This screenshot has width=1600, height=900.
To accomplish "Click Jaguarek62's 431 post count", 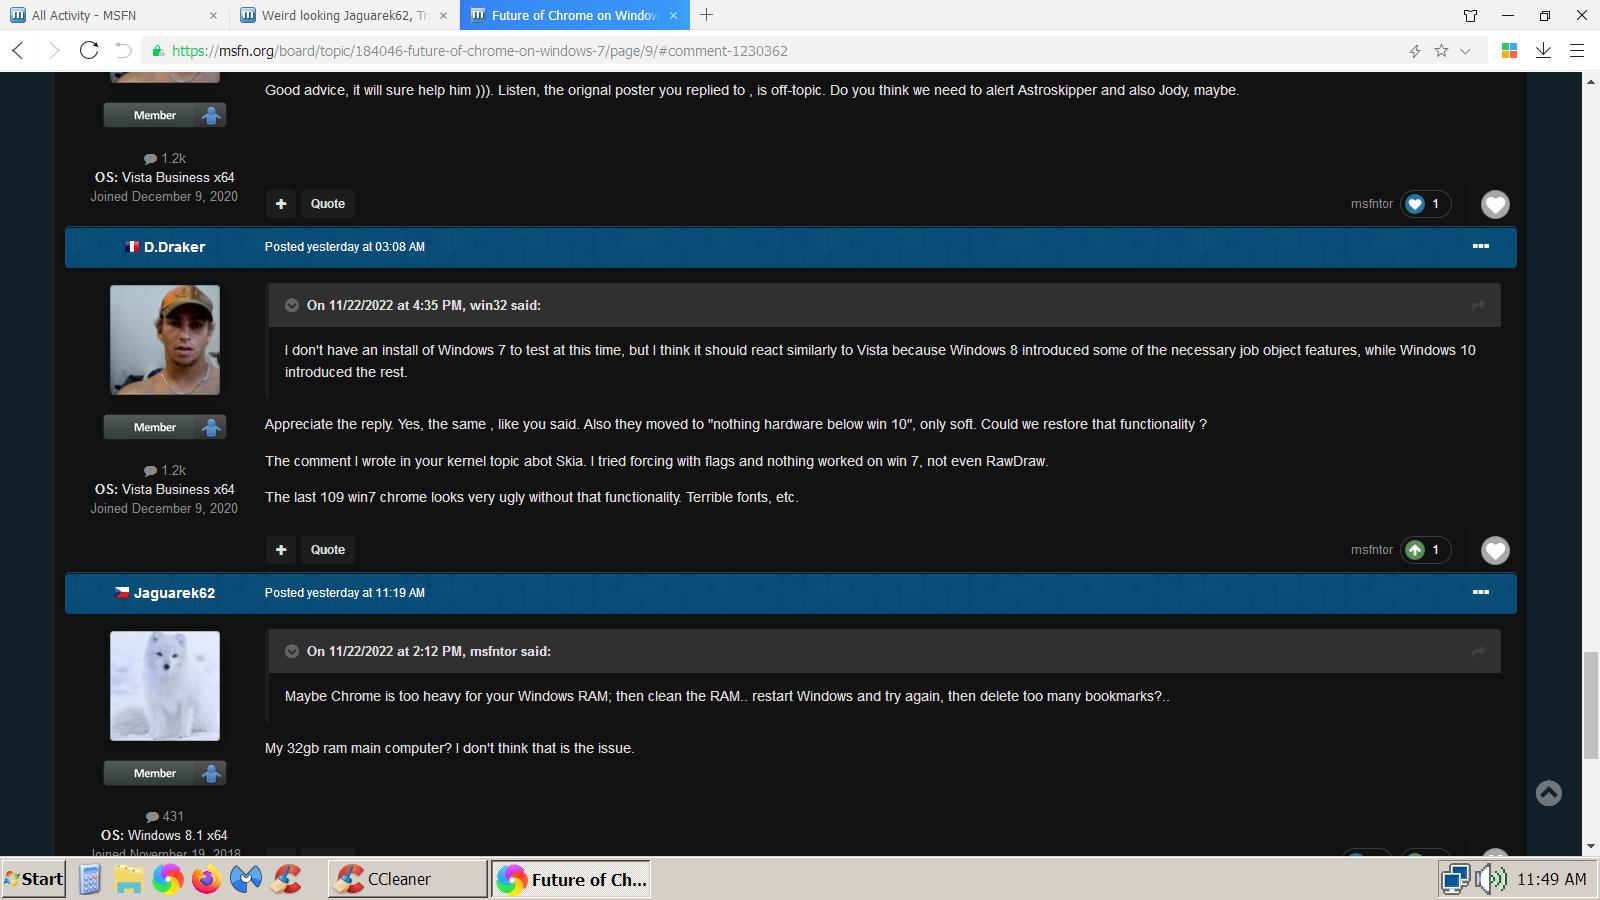I will click(165, 816).
